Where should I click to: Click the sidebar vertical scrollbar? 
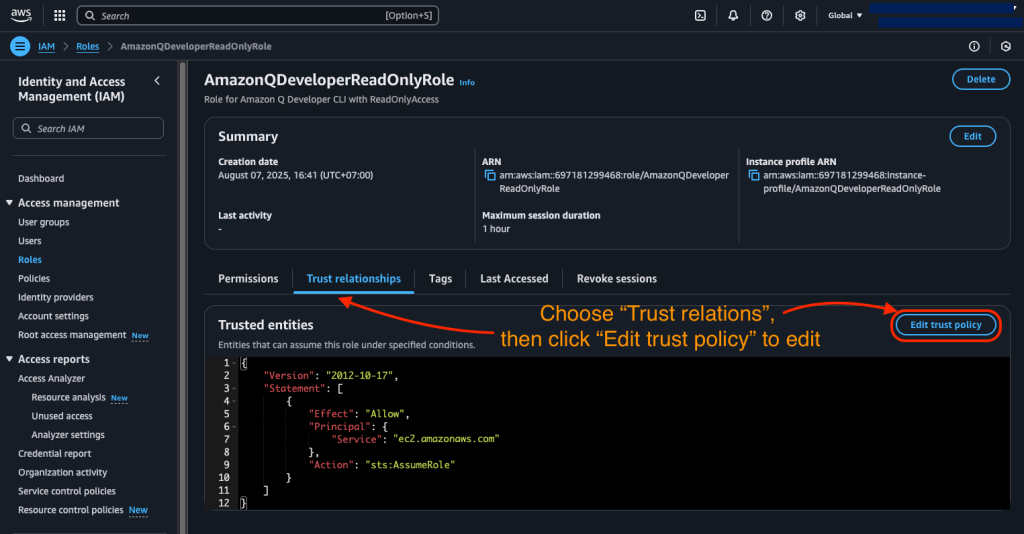[x=183, y=297]
